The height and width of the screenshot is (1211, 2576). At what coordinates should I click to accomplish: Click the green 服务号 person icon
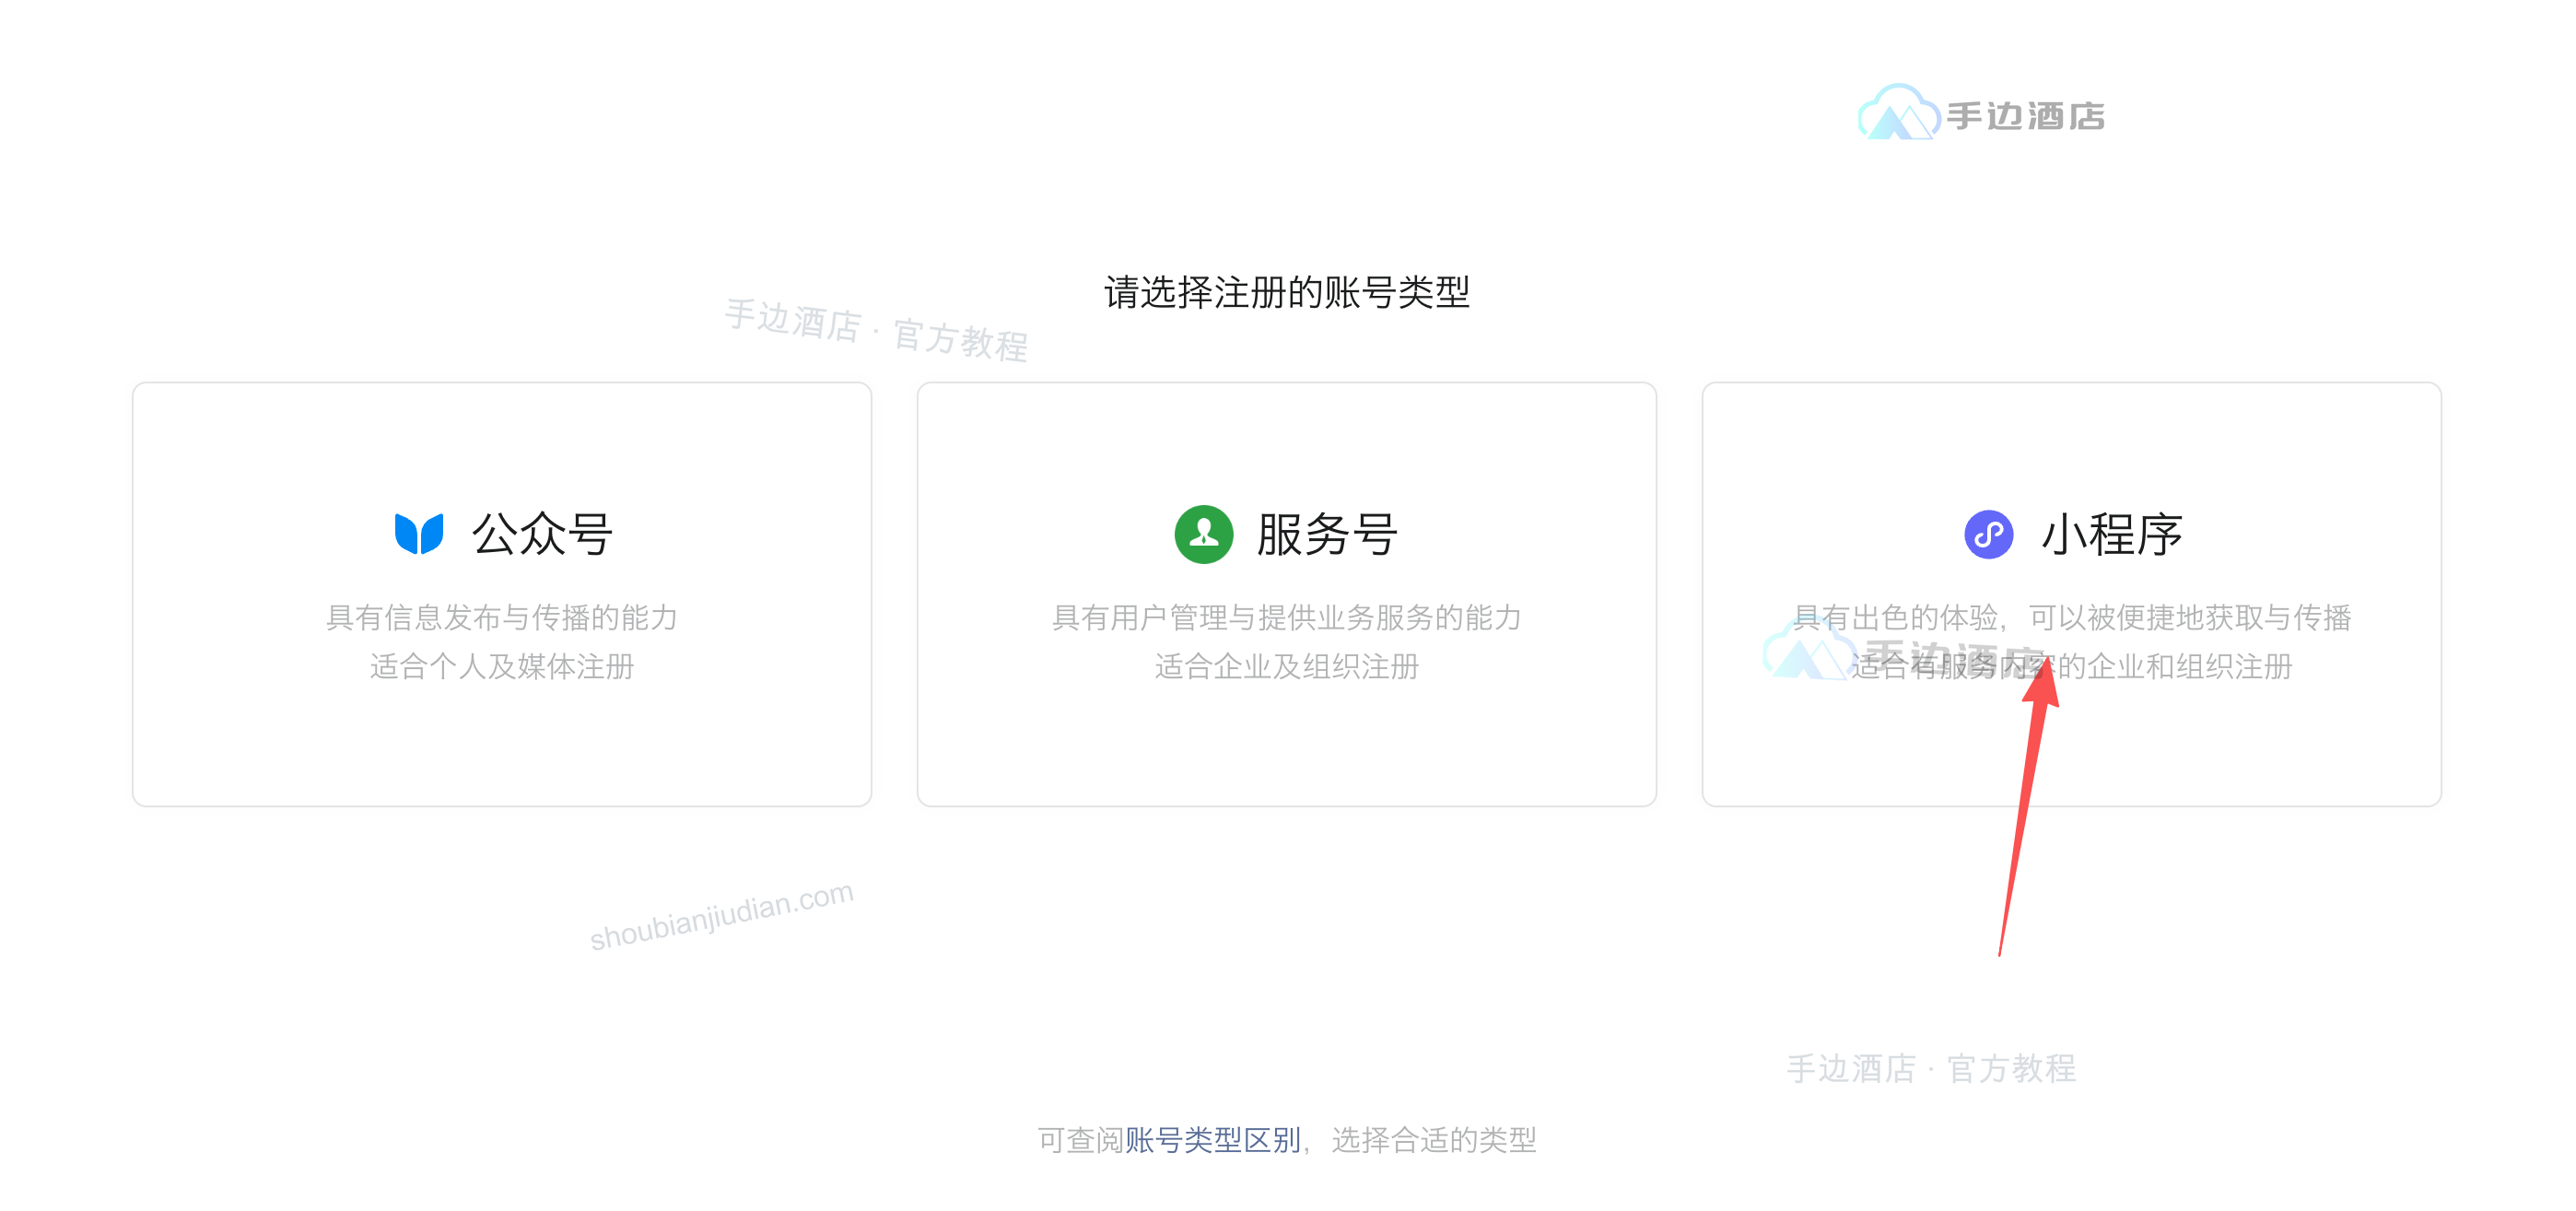pyautogui.click(x=1203, y=534)
